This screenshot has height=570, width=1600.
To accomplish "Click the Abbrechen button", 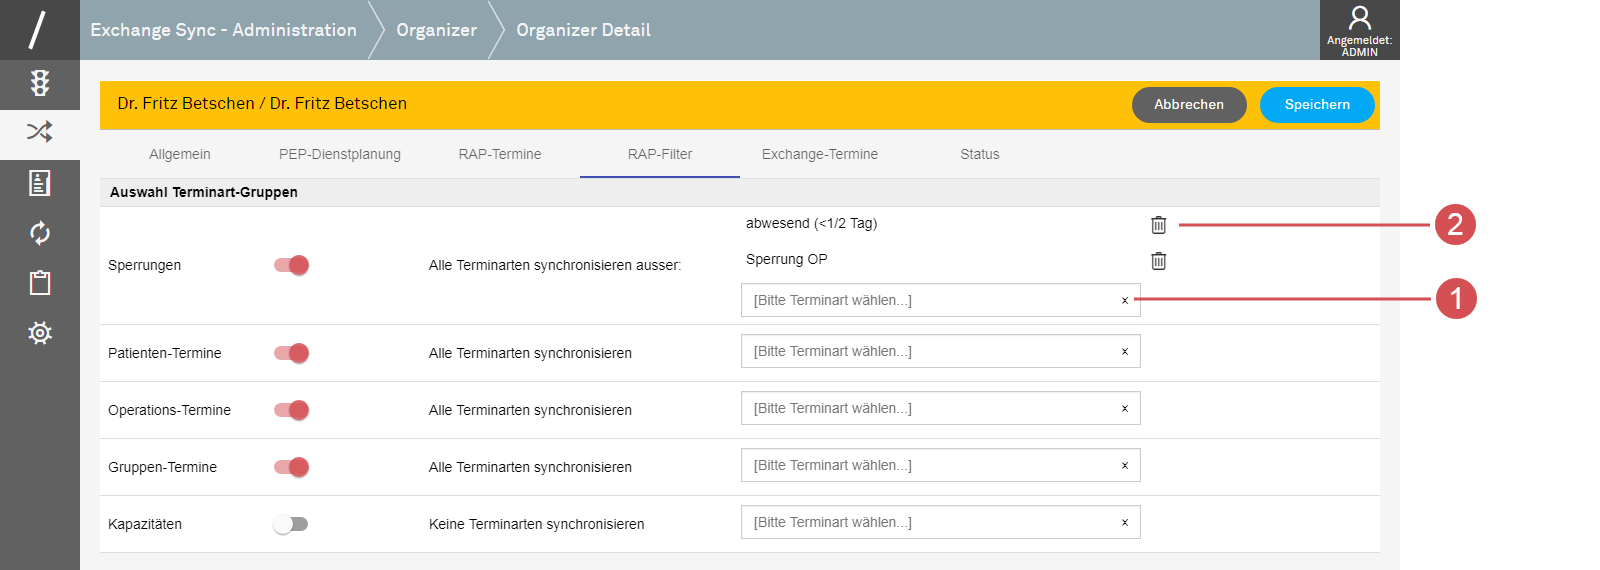I will tap(1189, 105).
